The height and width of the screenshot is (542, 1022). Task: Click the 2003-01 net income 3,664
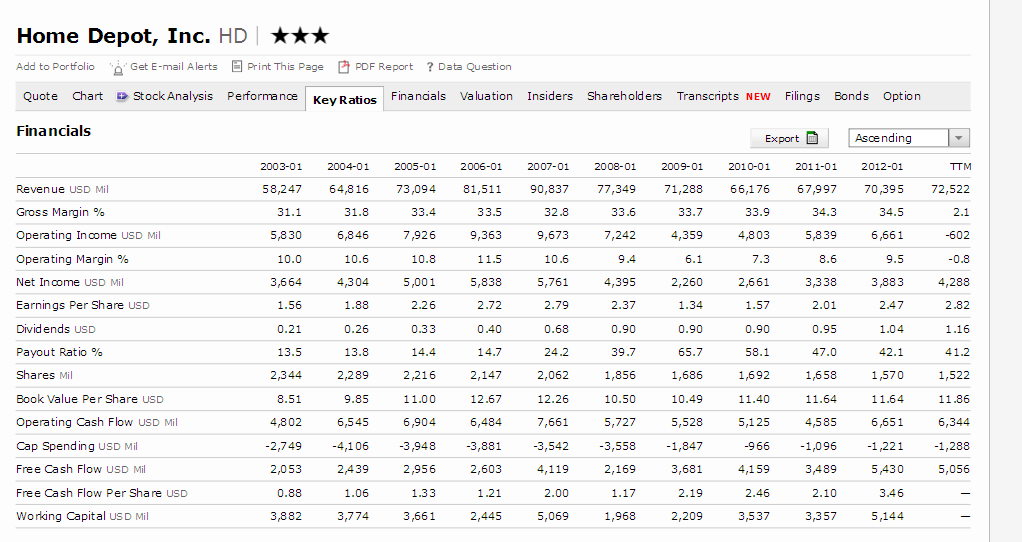pyautogui.click(x=285, y=282)
